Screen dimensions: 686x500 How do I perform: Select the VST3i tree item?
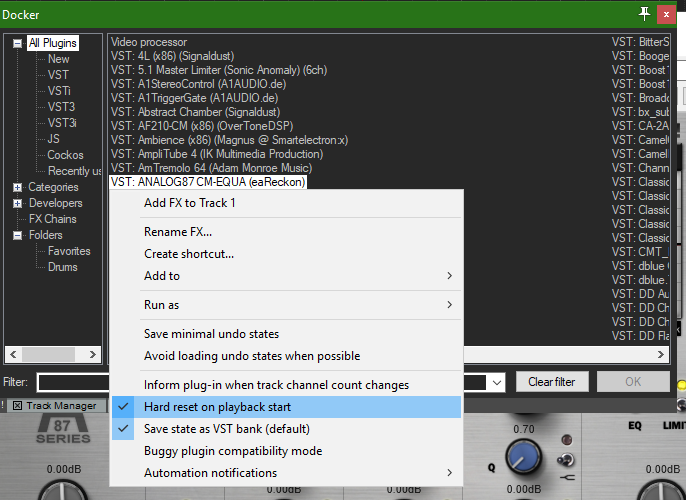click(x=62, y=123)
